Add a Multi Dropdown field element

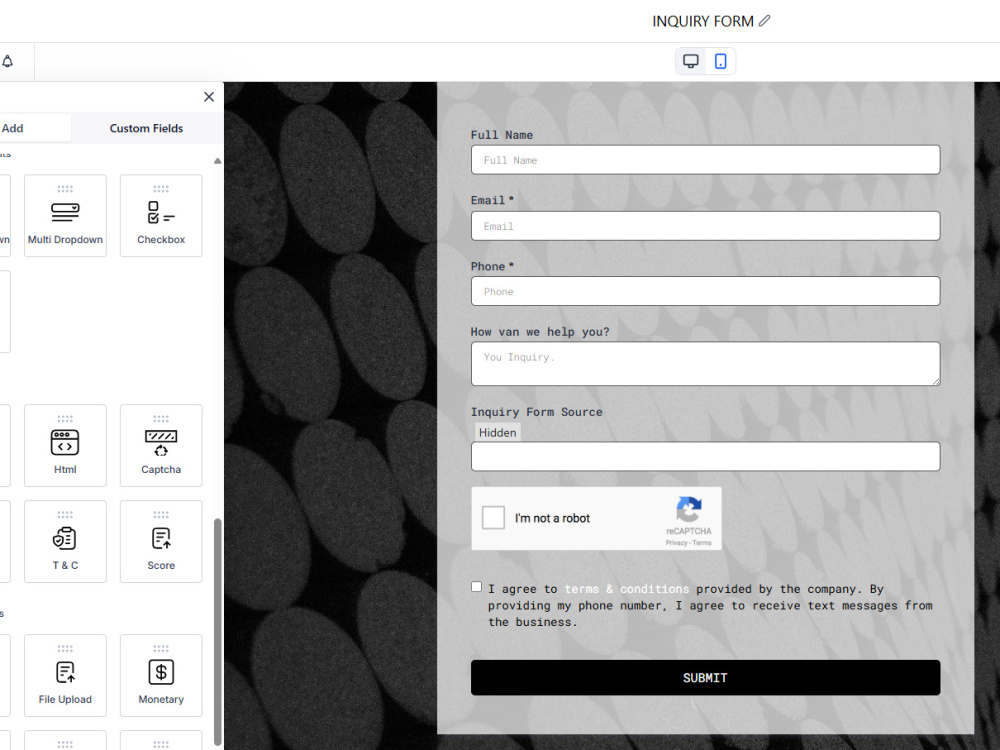tap(65, 216)
